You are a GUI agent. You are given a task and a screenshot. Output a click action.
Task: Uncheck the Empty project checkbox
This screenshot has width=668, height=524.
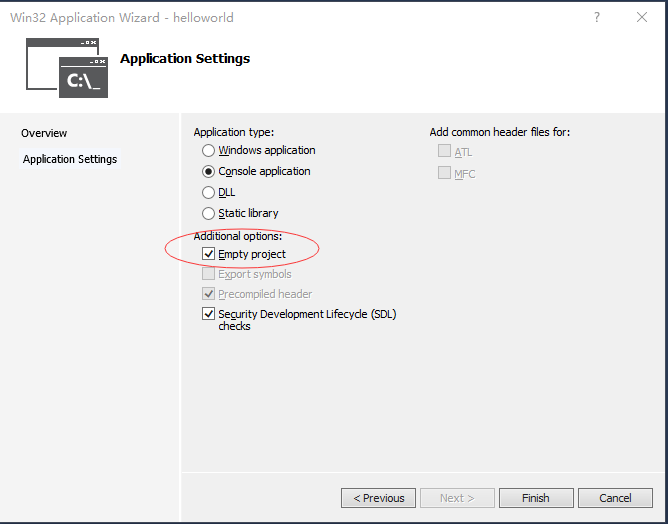point(209,255)
